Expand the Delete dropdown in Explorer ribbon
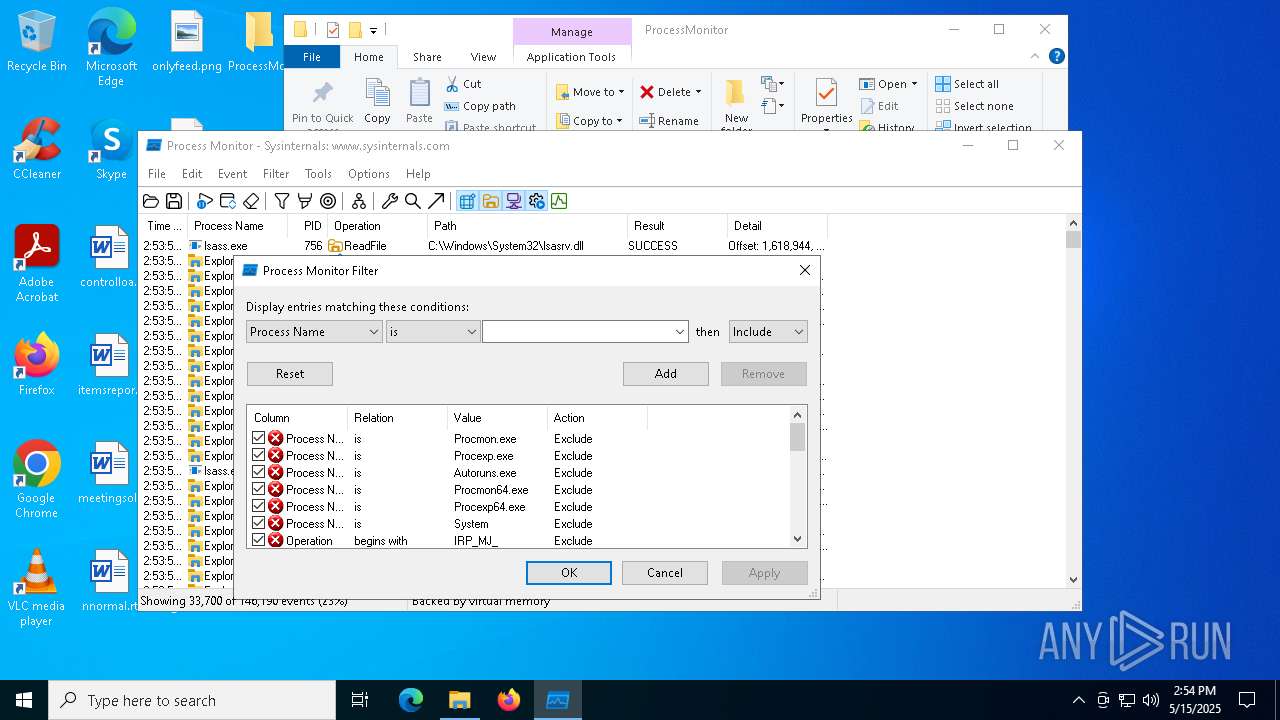The height and width of the screenshot is (720, 1280). [x=698, y=92]
